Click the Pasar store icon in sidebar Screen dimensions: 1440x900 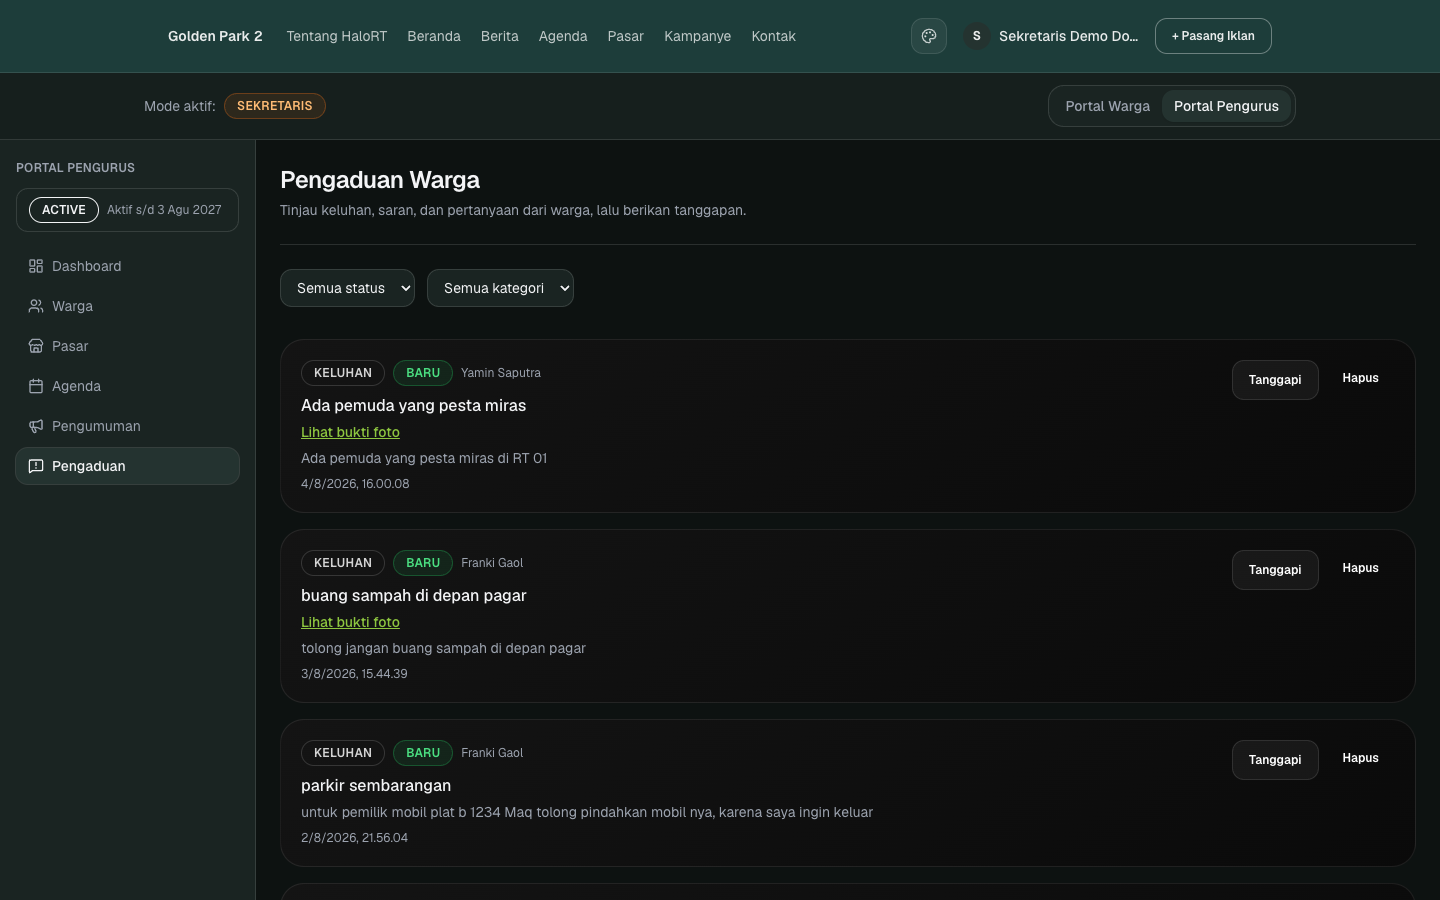pos(36,346)
